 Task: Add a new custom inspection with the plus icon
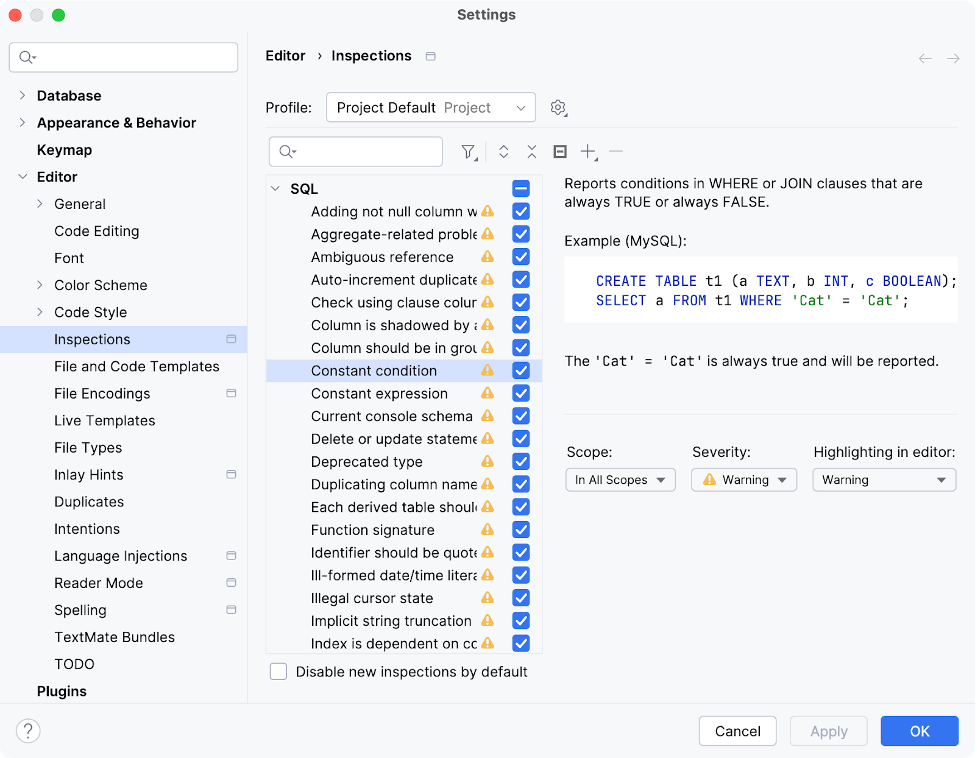(587, 151)
